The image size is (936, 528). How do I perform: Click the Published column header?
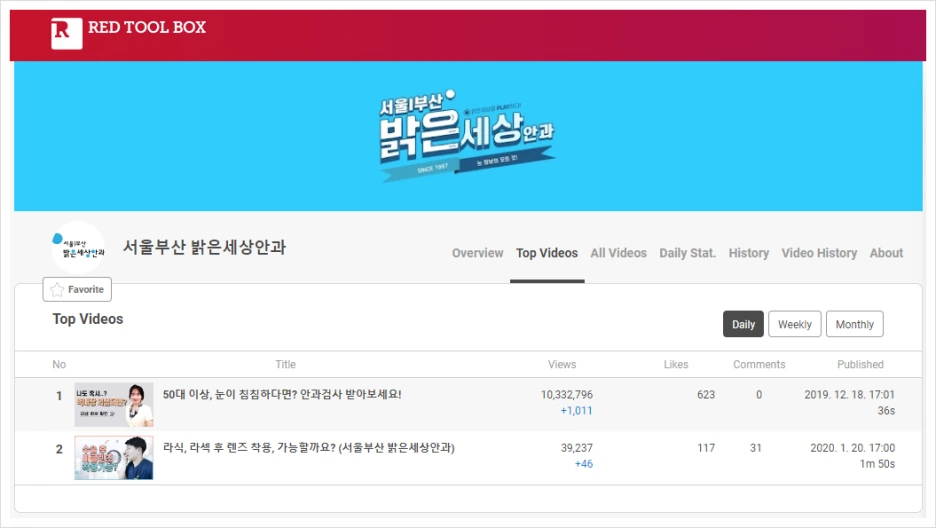[860, 365]
